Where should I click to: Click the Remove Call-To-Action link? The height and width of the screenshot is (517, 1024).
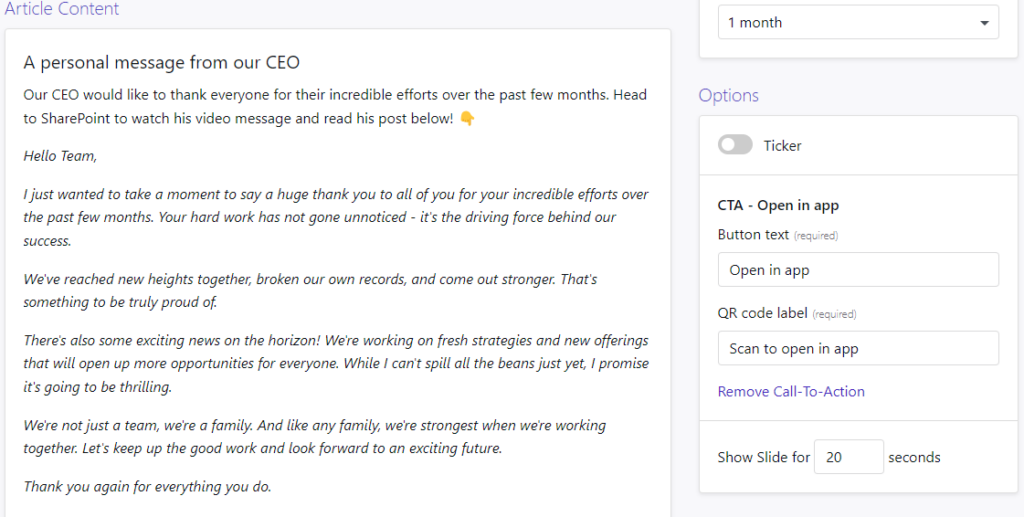coord(791,391)
